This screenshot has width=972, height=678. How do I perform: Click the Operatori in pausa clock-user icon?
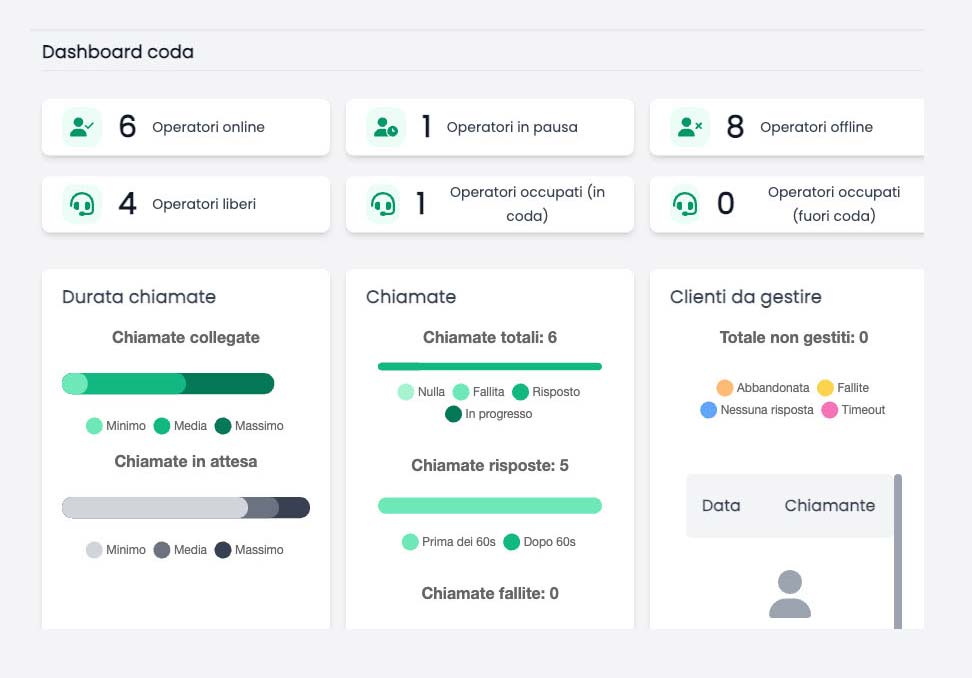point(386,127)
